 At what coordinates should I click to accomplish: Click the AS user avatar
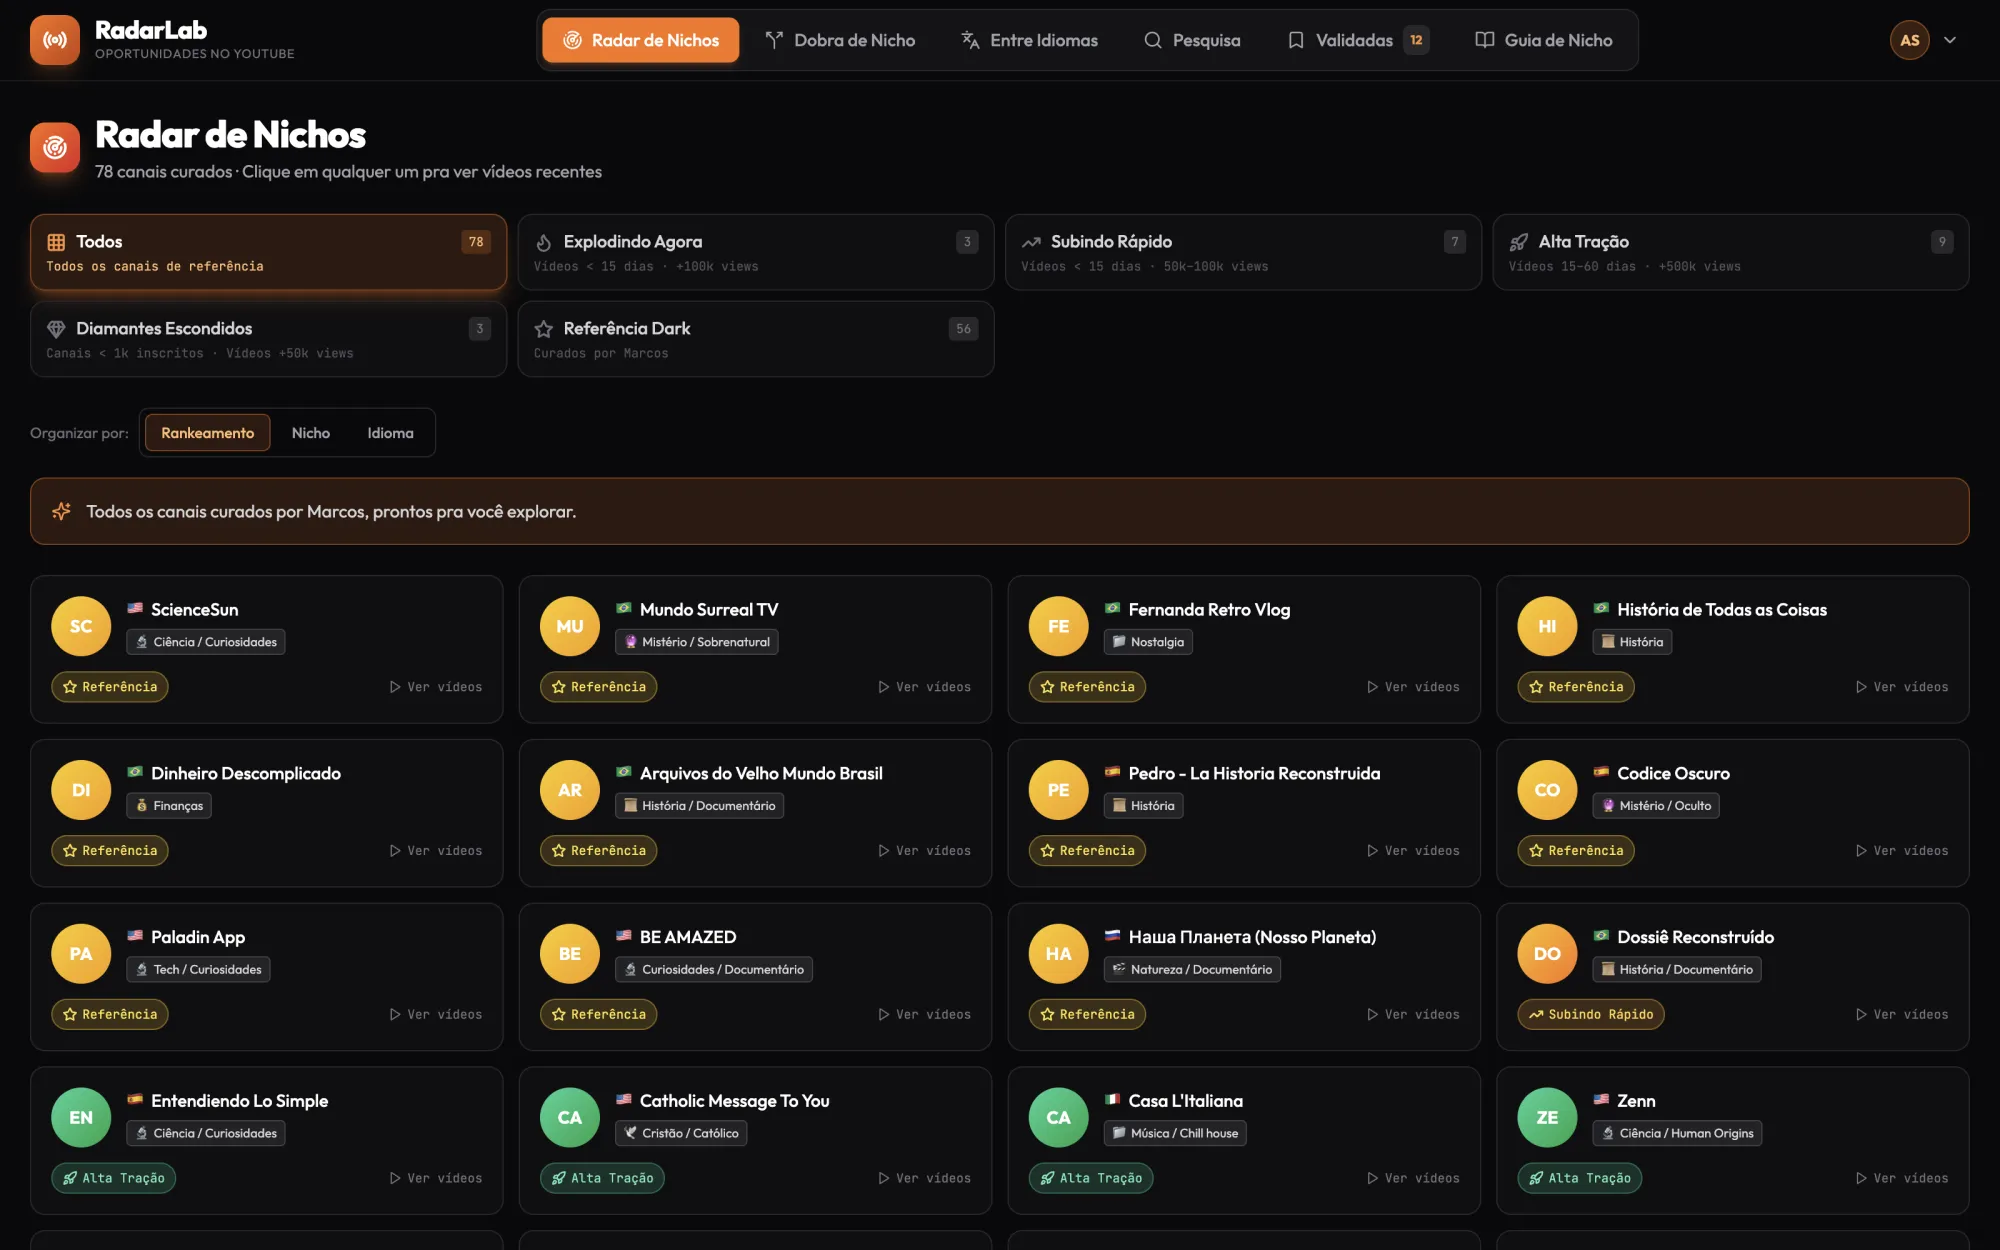(x=1909, y=40)
